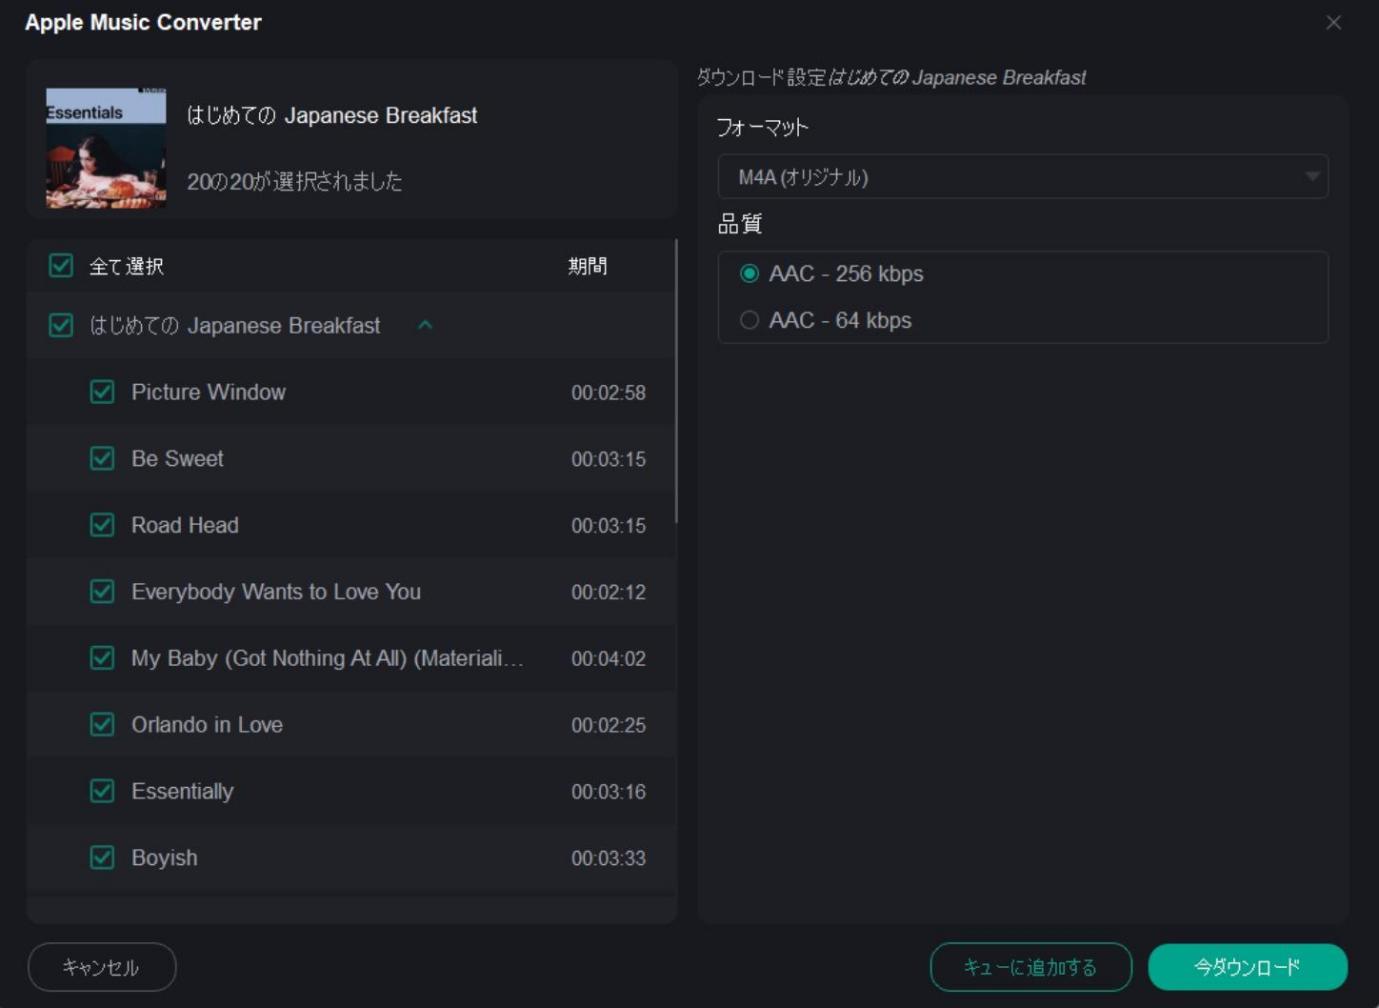
Task: Click the 今ダウンロード download now button
Action: pyautogui.click(x=1247, y=967)
